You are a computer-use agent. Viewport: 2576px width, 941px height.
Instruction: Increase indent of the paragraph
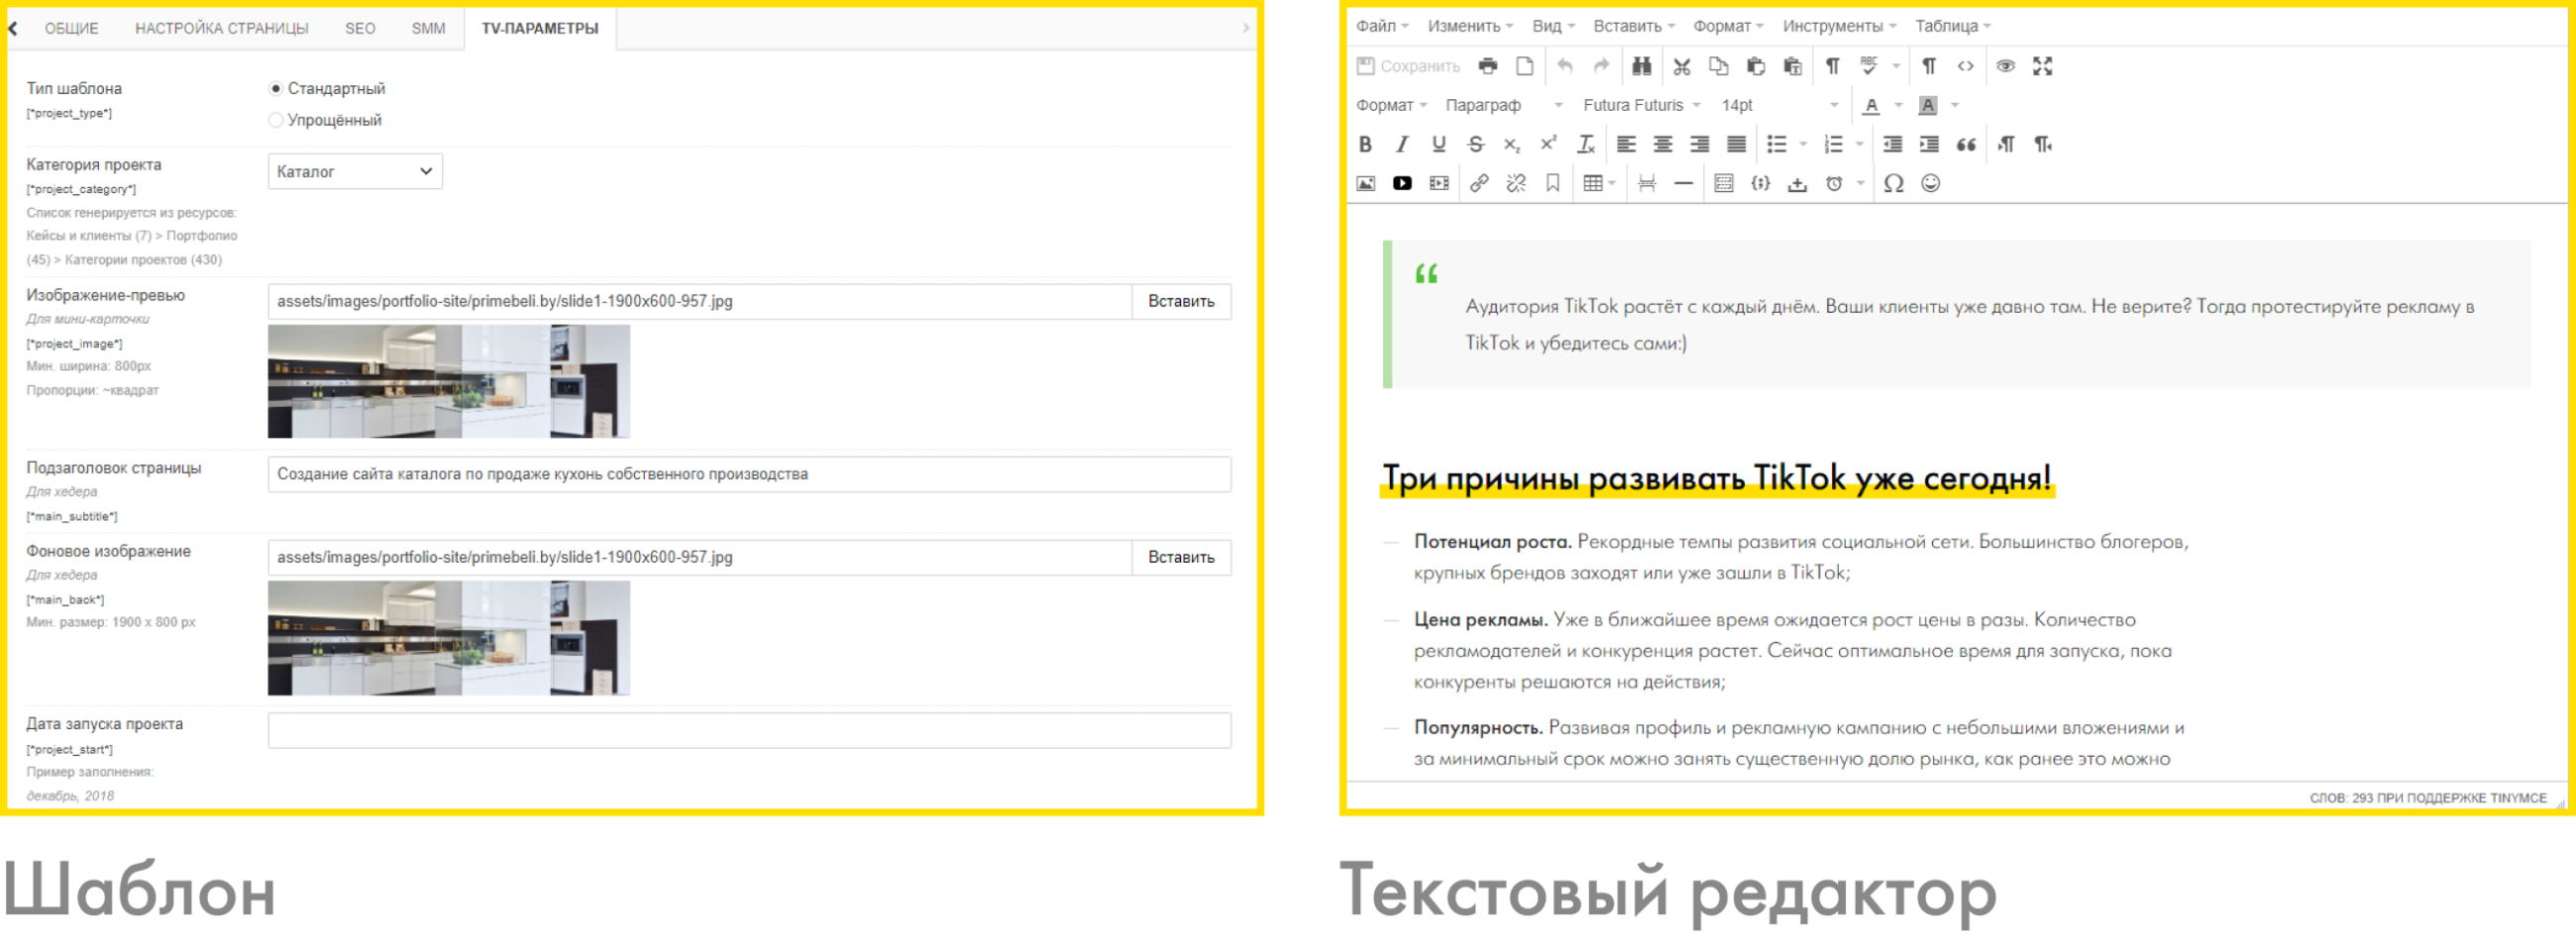1929,144
